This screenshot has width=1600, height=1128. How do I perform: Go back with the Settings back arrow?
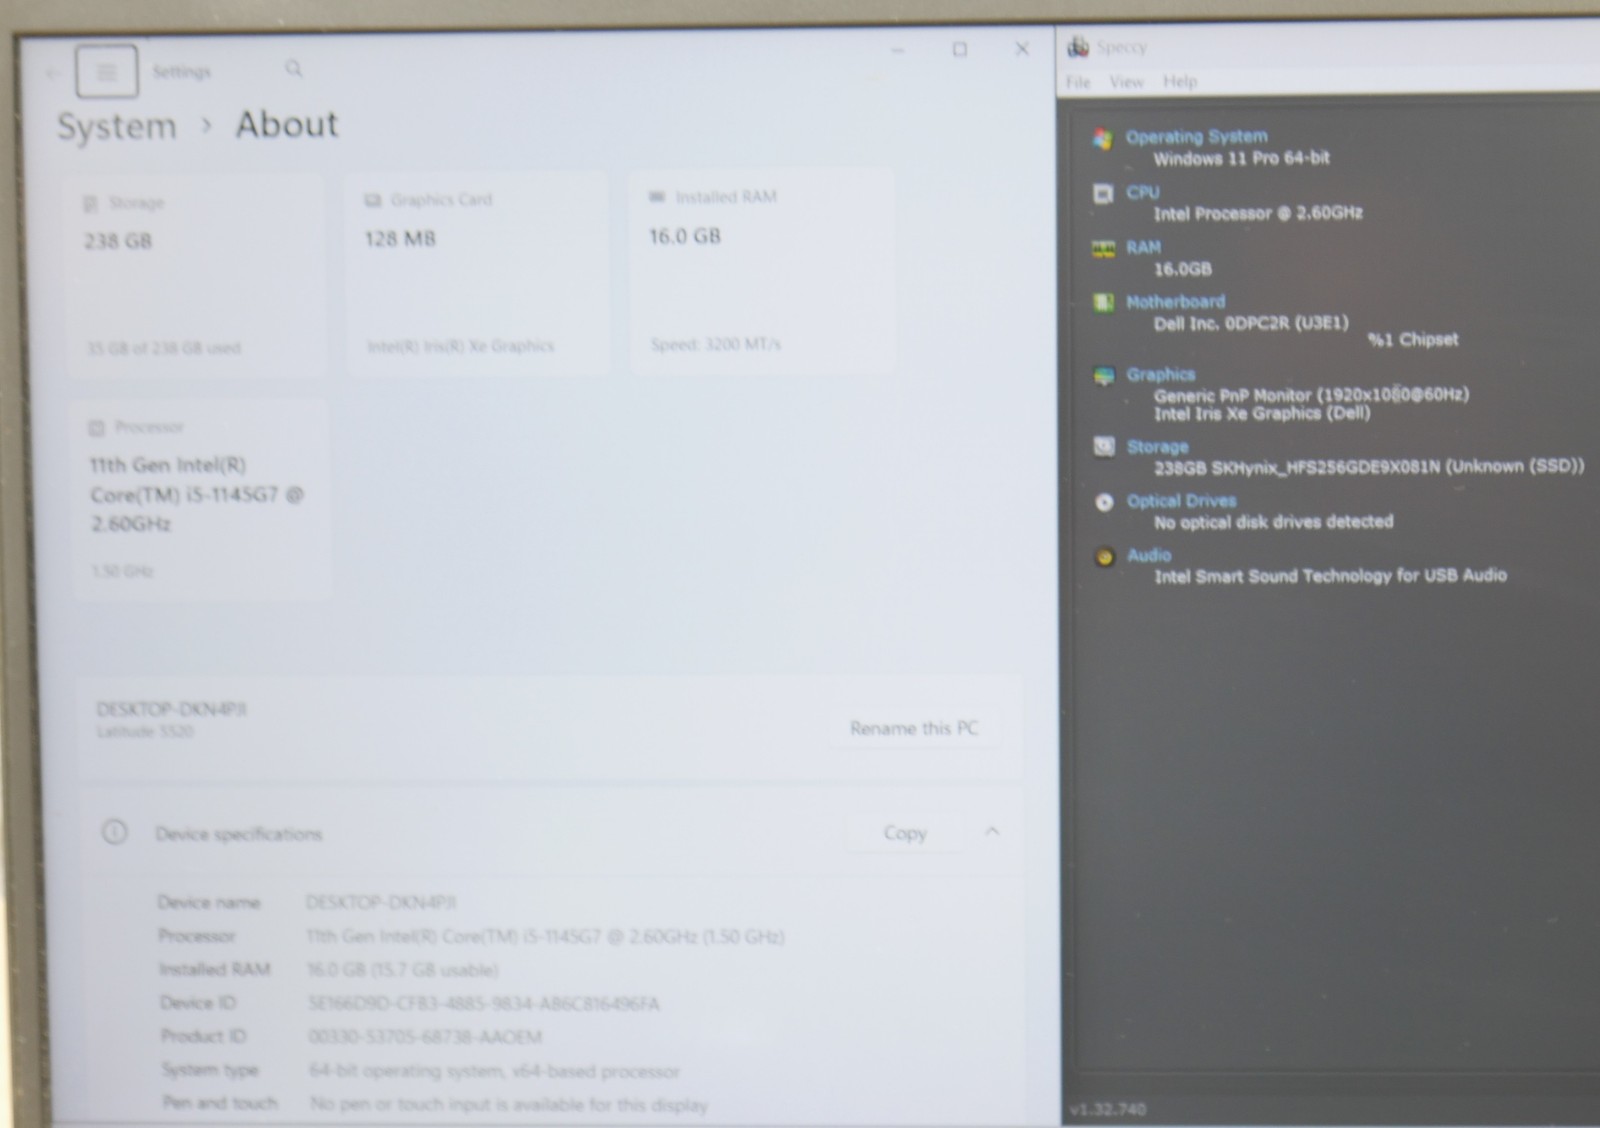click(x=52, y=72)
